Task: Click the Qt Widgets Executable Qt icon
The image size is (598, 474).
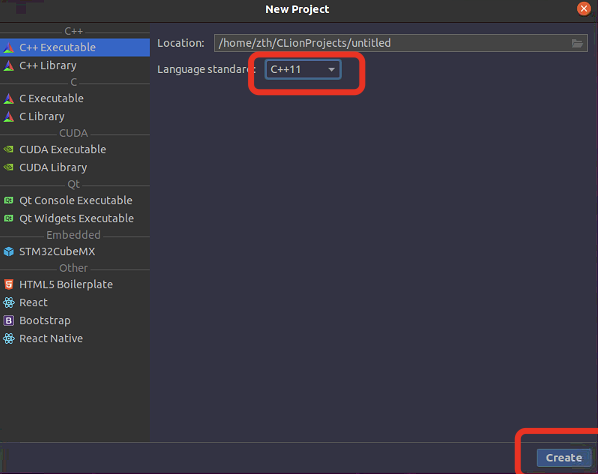Action: 9,219
